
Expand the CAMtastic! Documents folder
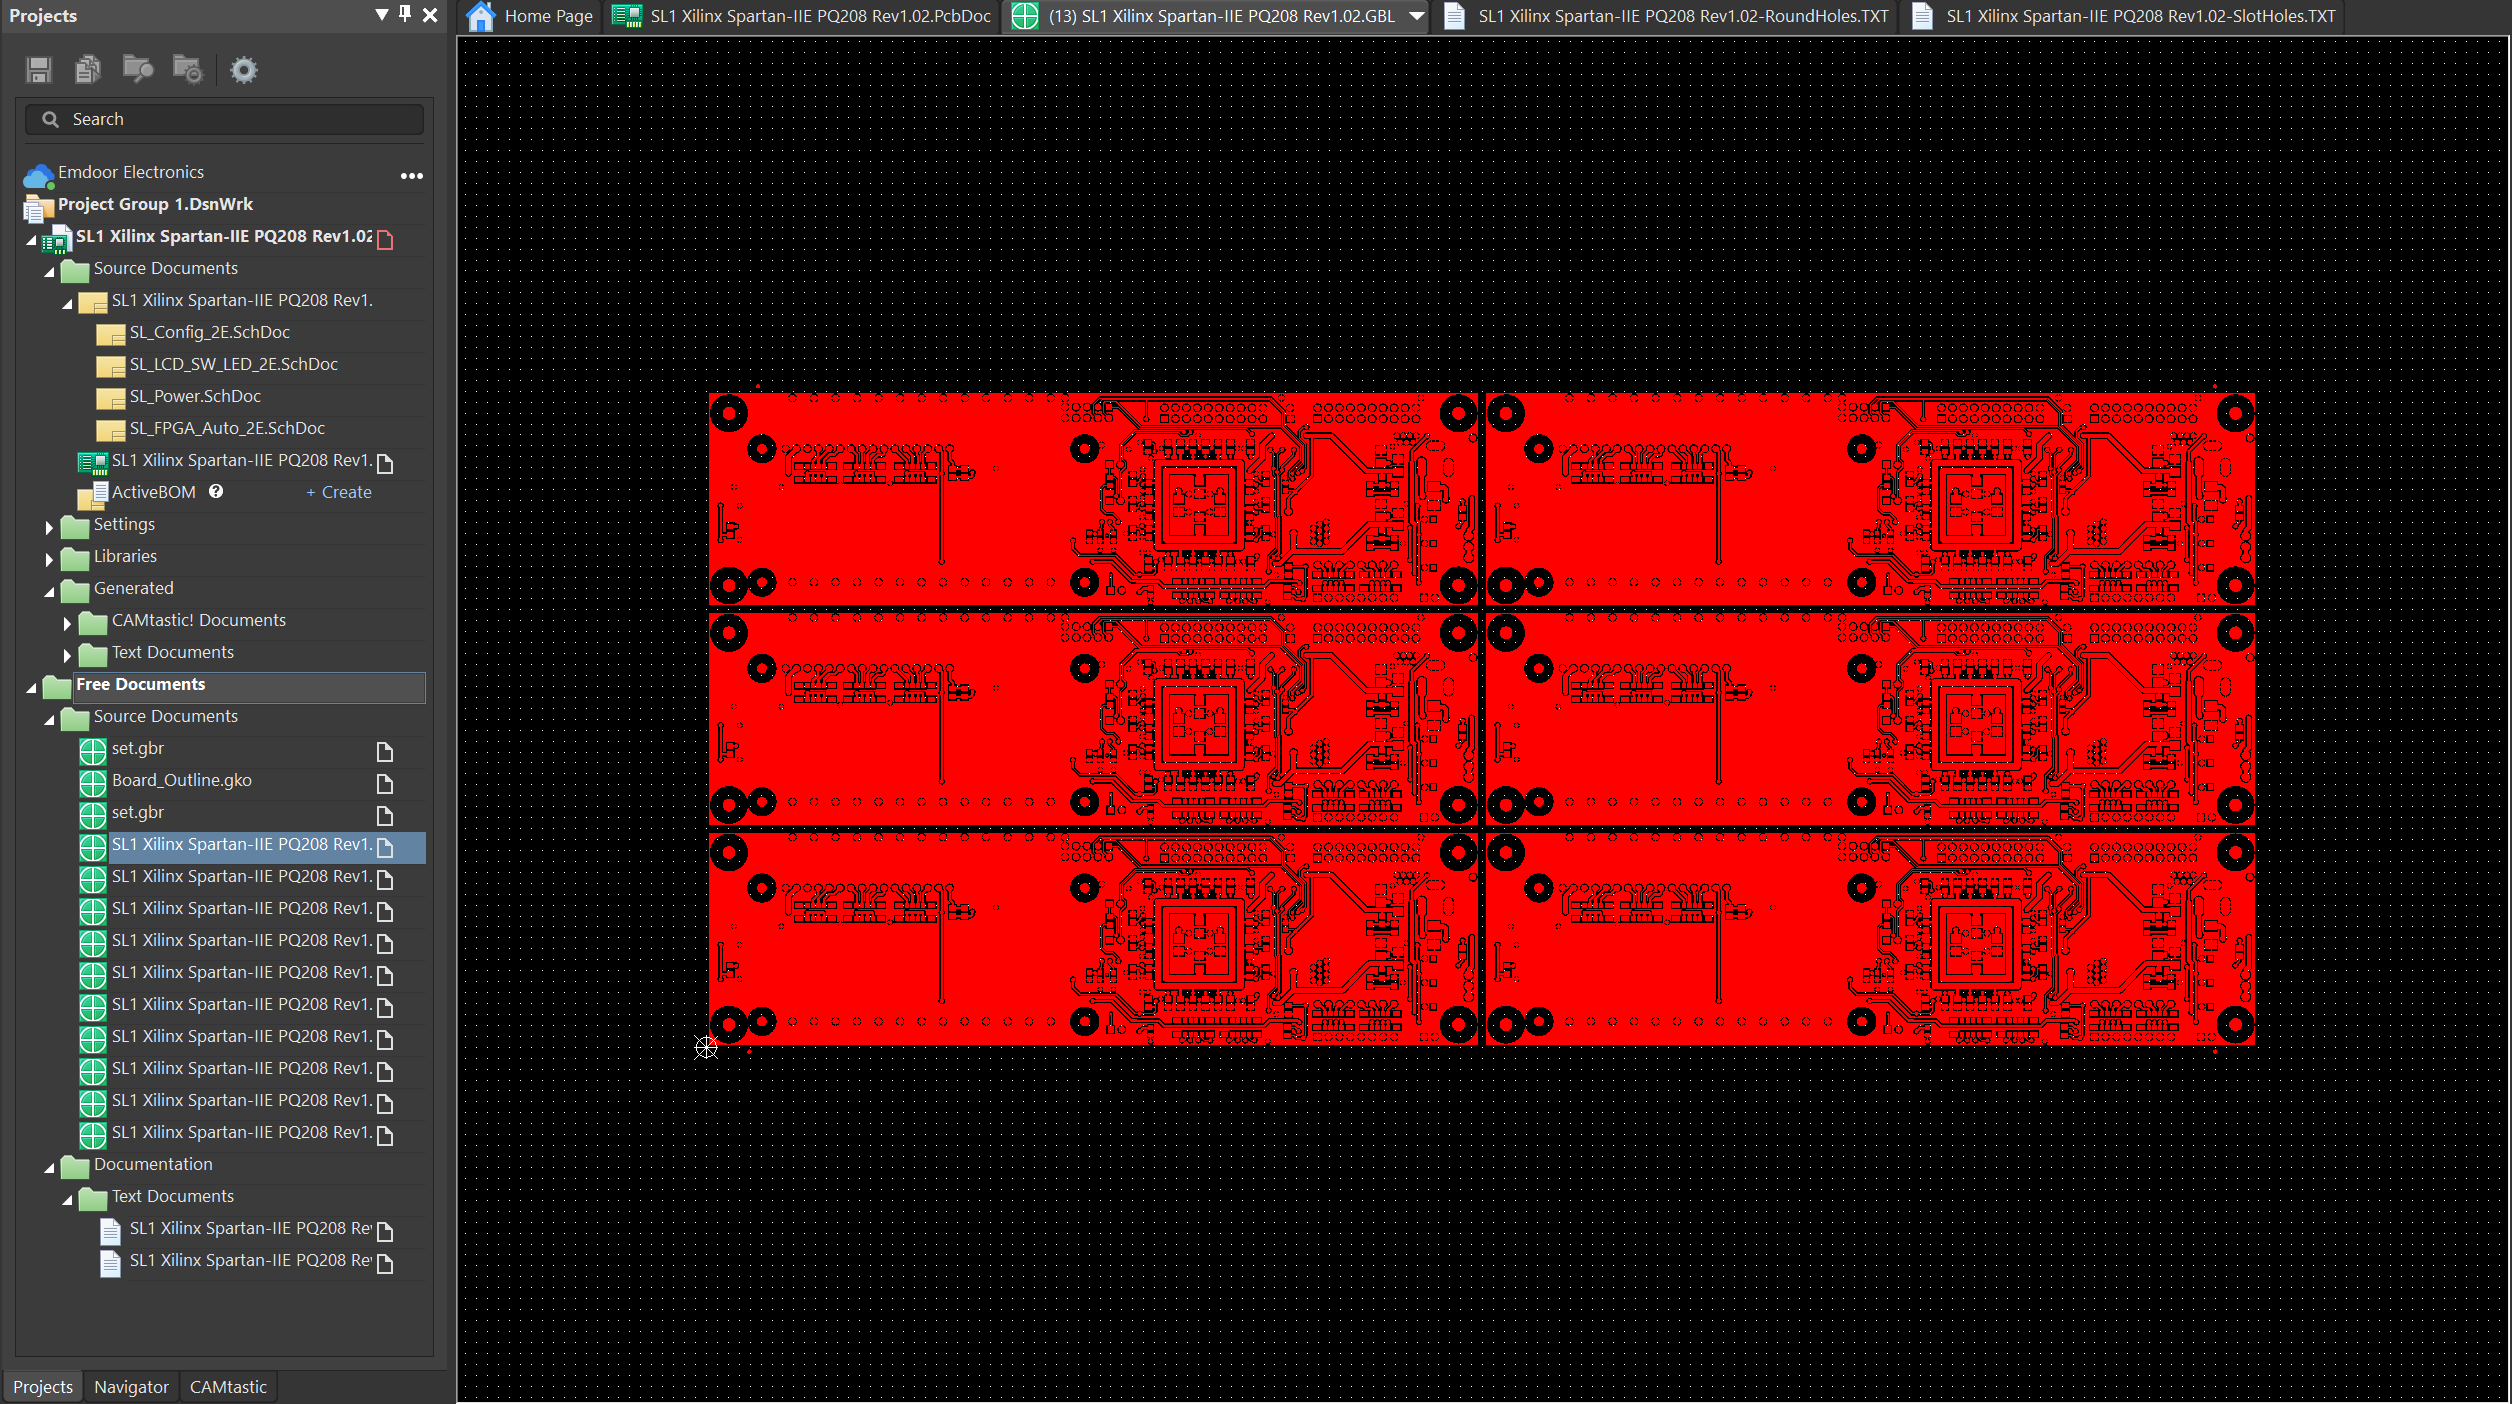point(67,623)
